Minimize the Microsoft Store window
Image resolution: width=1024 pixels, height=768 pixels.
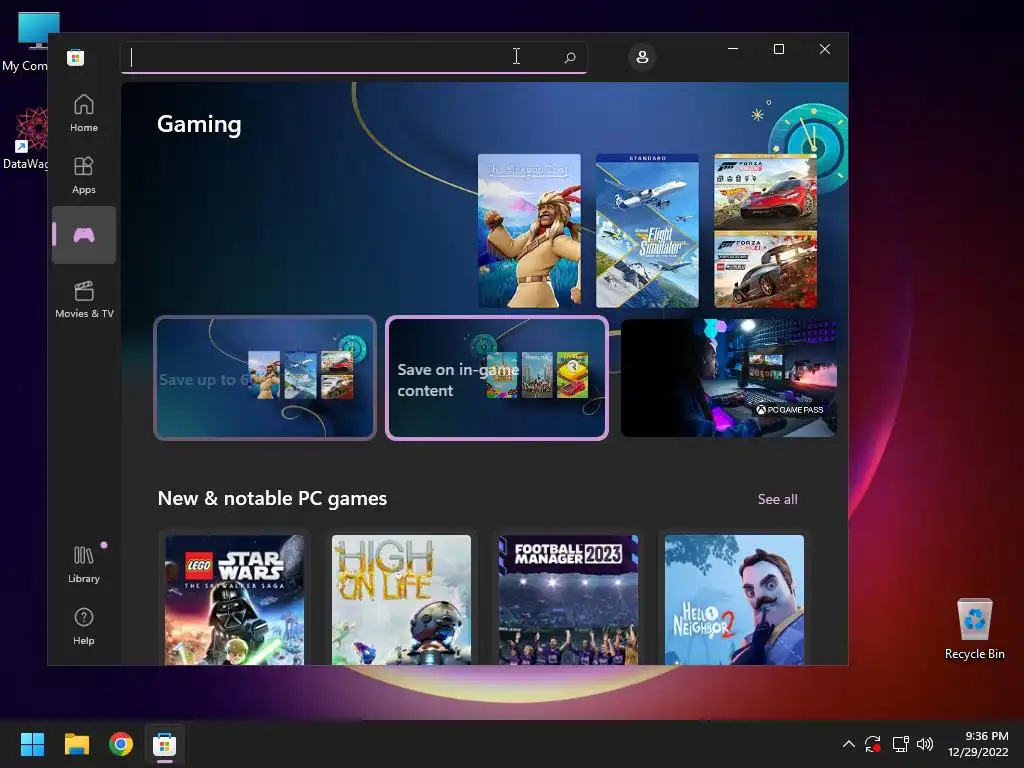coord(733,49)
